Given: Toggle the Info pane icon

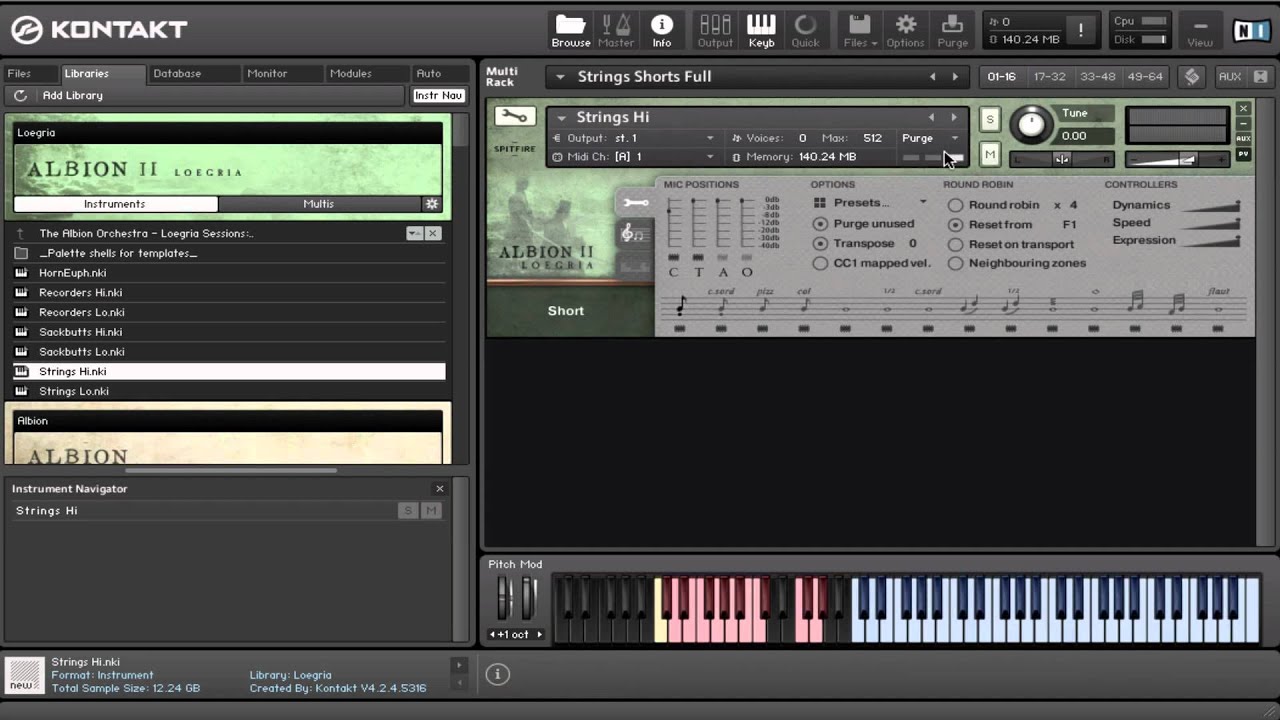Looking at the screenshot, I should (662, 30).
